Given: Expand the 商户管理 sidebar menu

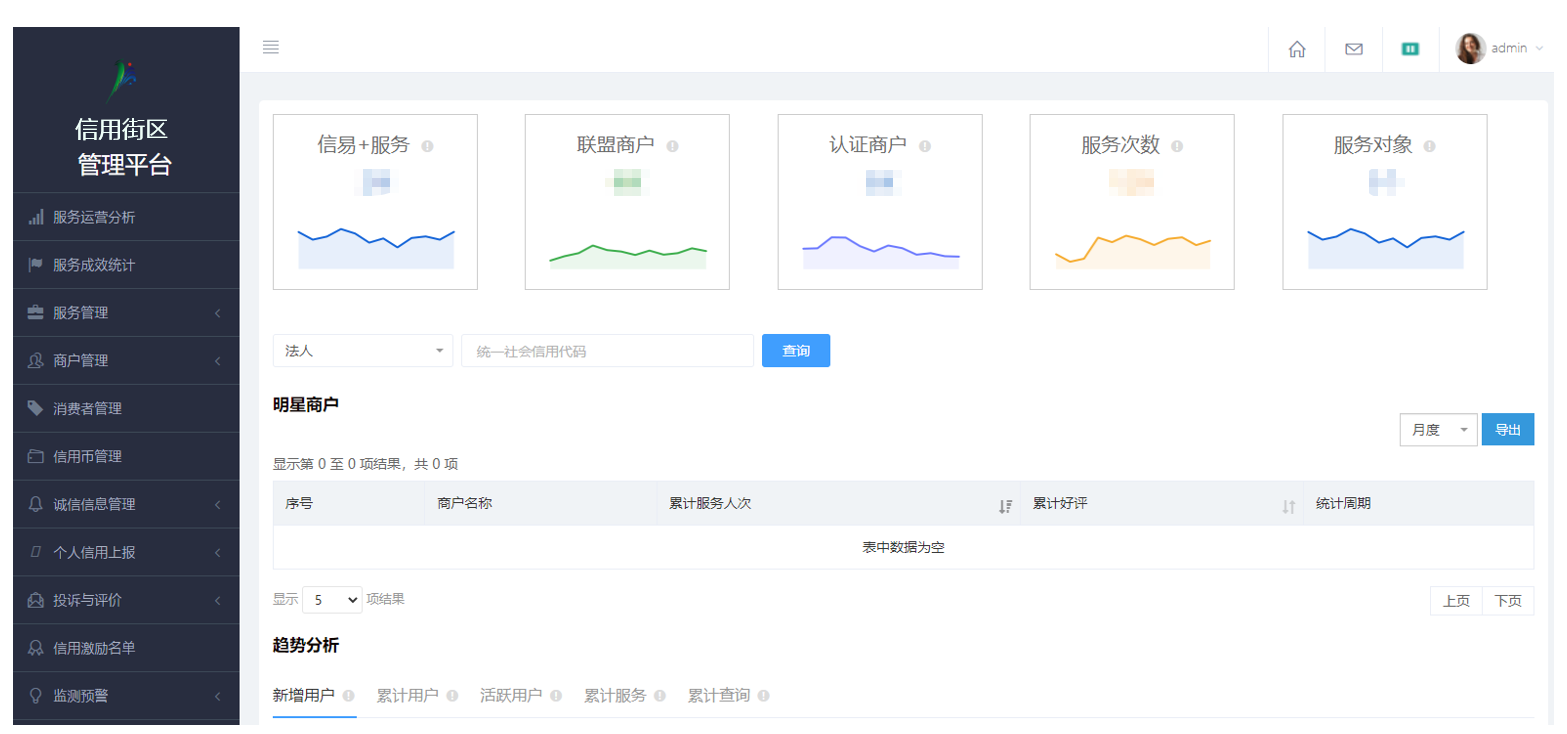Looking at the screenshot, I should [x=126, y=361].
